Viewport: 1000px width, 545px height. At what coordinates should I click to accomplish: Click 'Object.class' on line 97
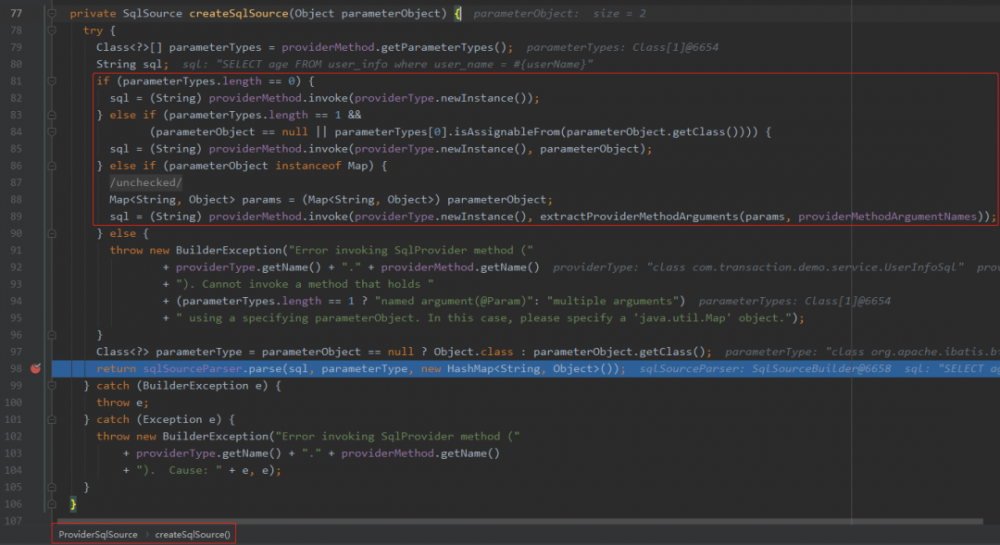point(473,352)
